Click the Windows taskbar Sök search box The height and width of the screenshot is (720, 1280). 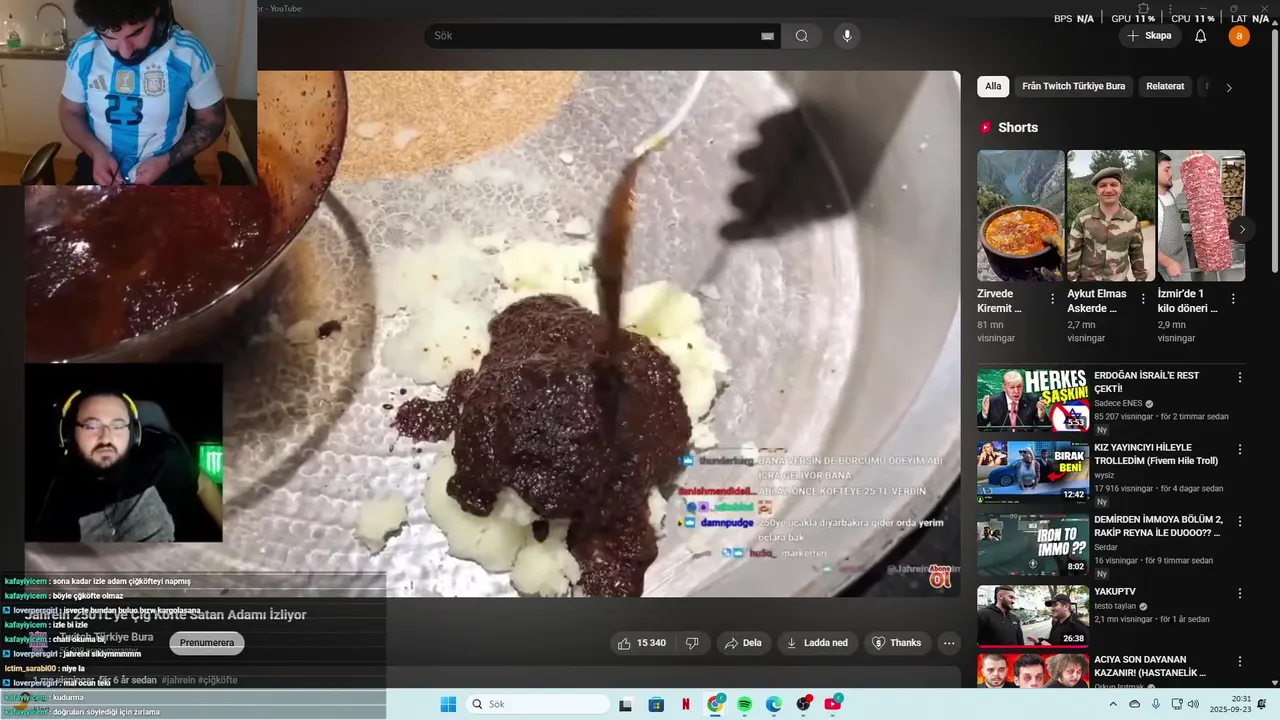point(539,704)
